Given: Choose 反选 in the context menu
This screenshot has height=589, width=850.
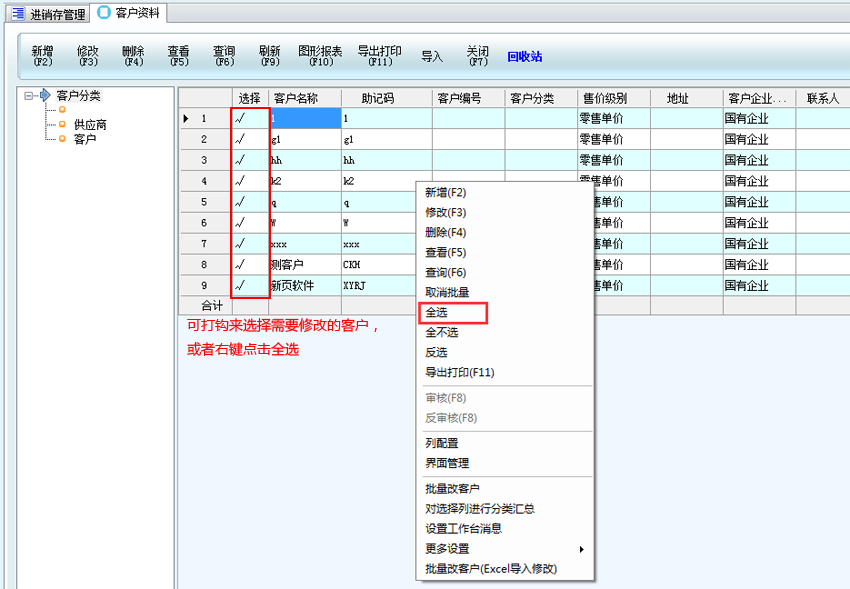Looking at the screenshot, I should [437, 353].
